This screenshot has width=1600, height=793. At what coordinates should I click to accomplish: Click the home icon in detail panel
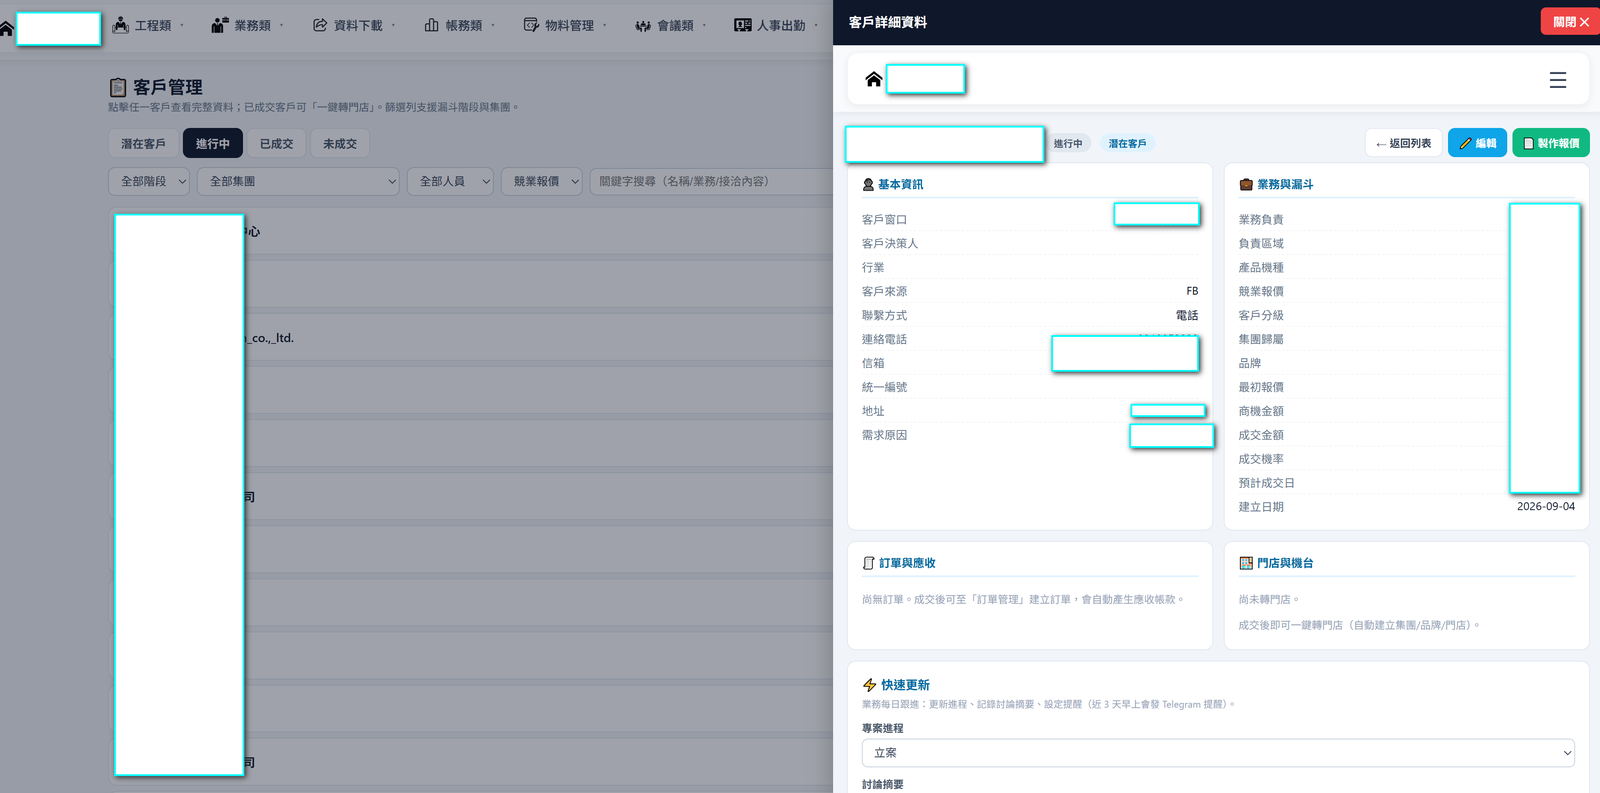click(x=873, y=79)
